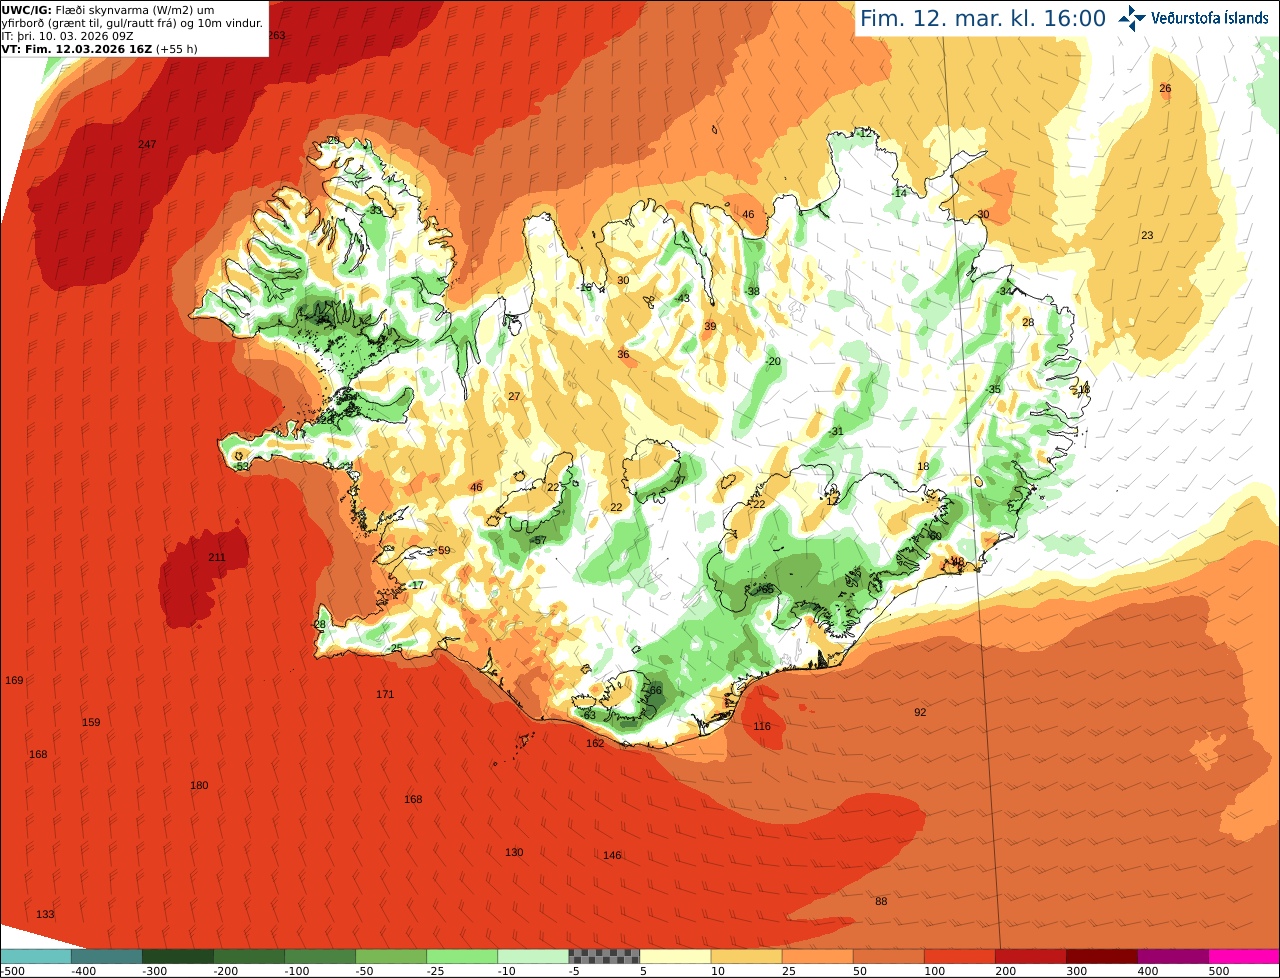
Task: Pick the legend swatch between -400 and -300
Action: click(106, 956)
